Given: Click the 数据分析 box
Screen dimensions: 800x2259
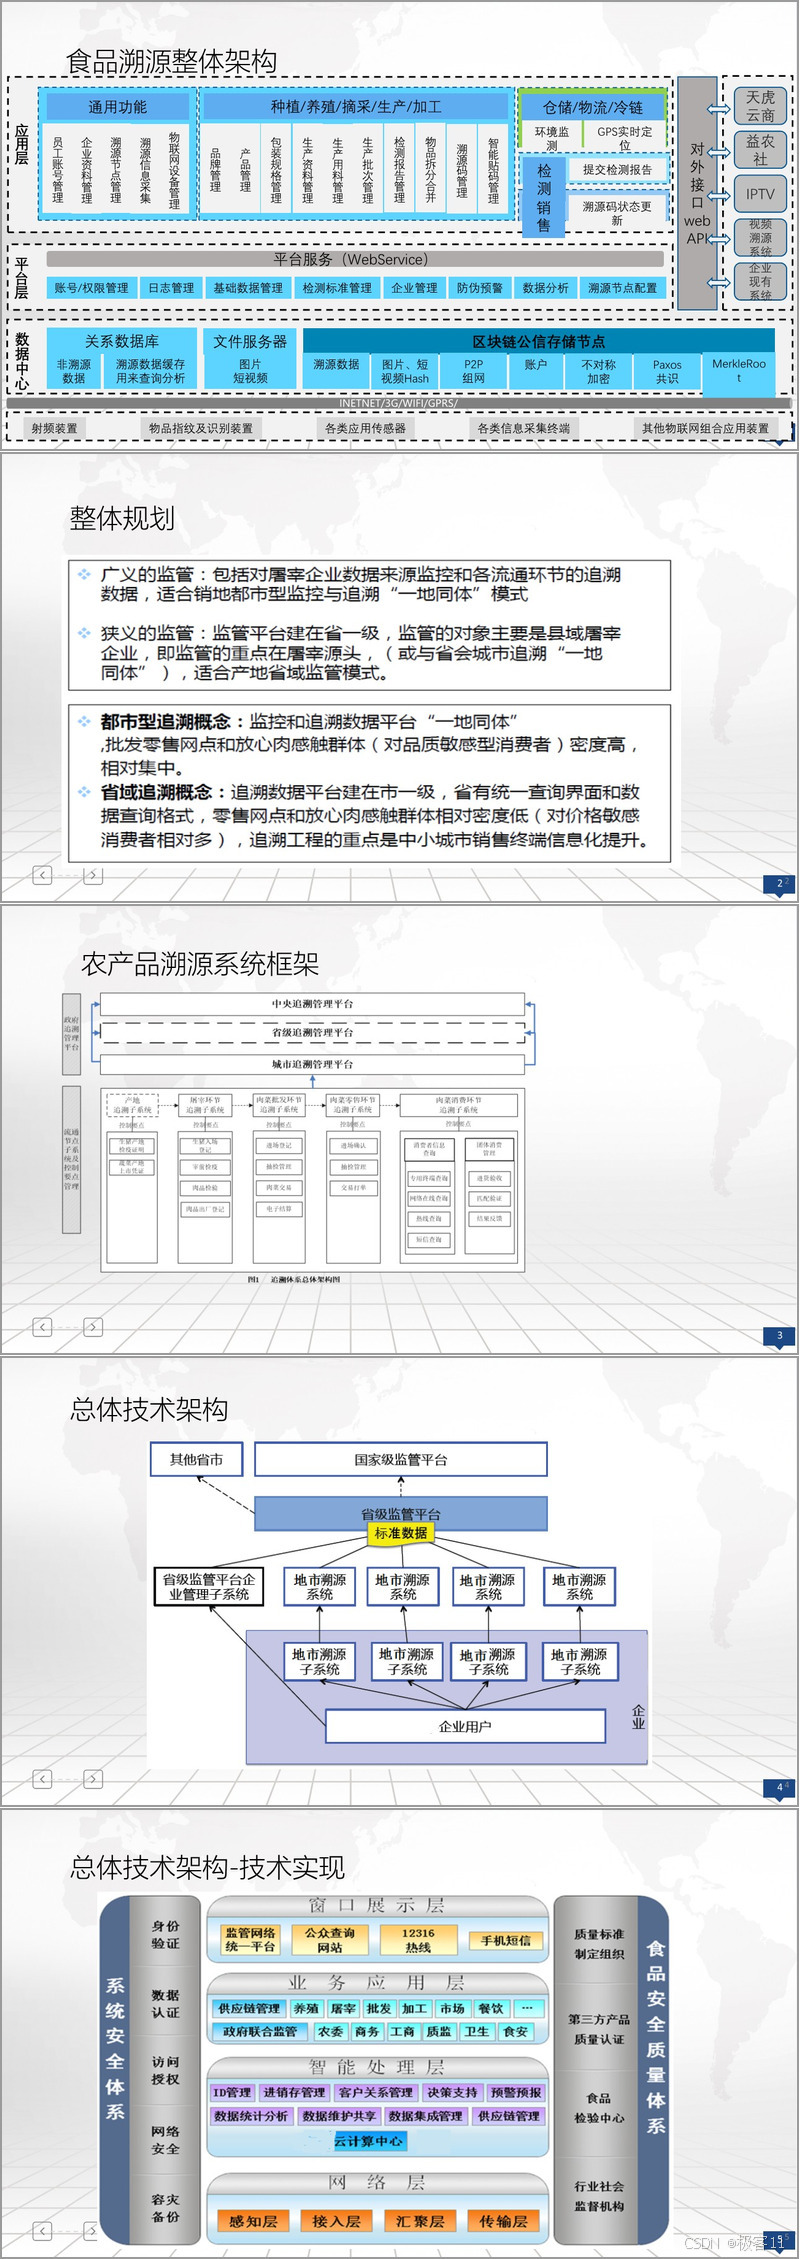Looking at the screenshot, I should point(546,288).
